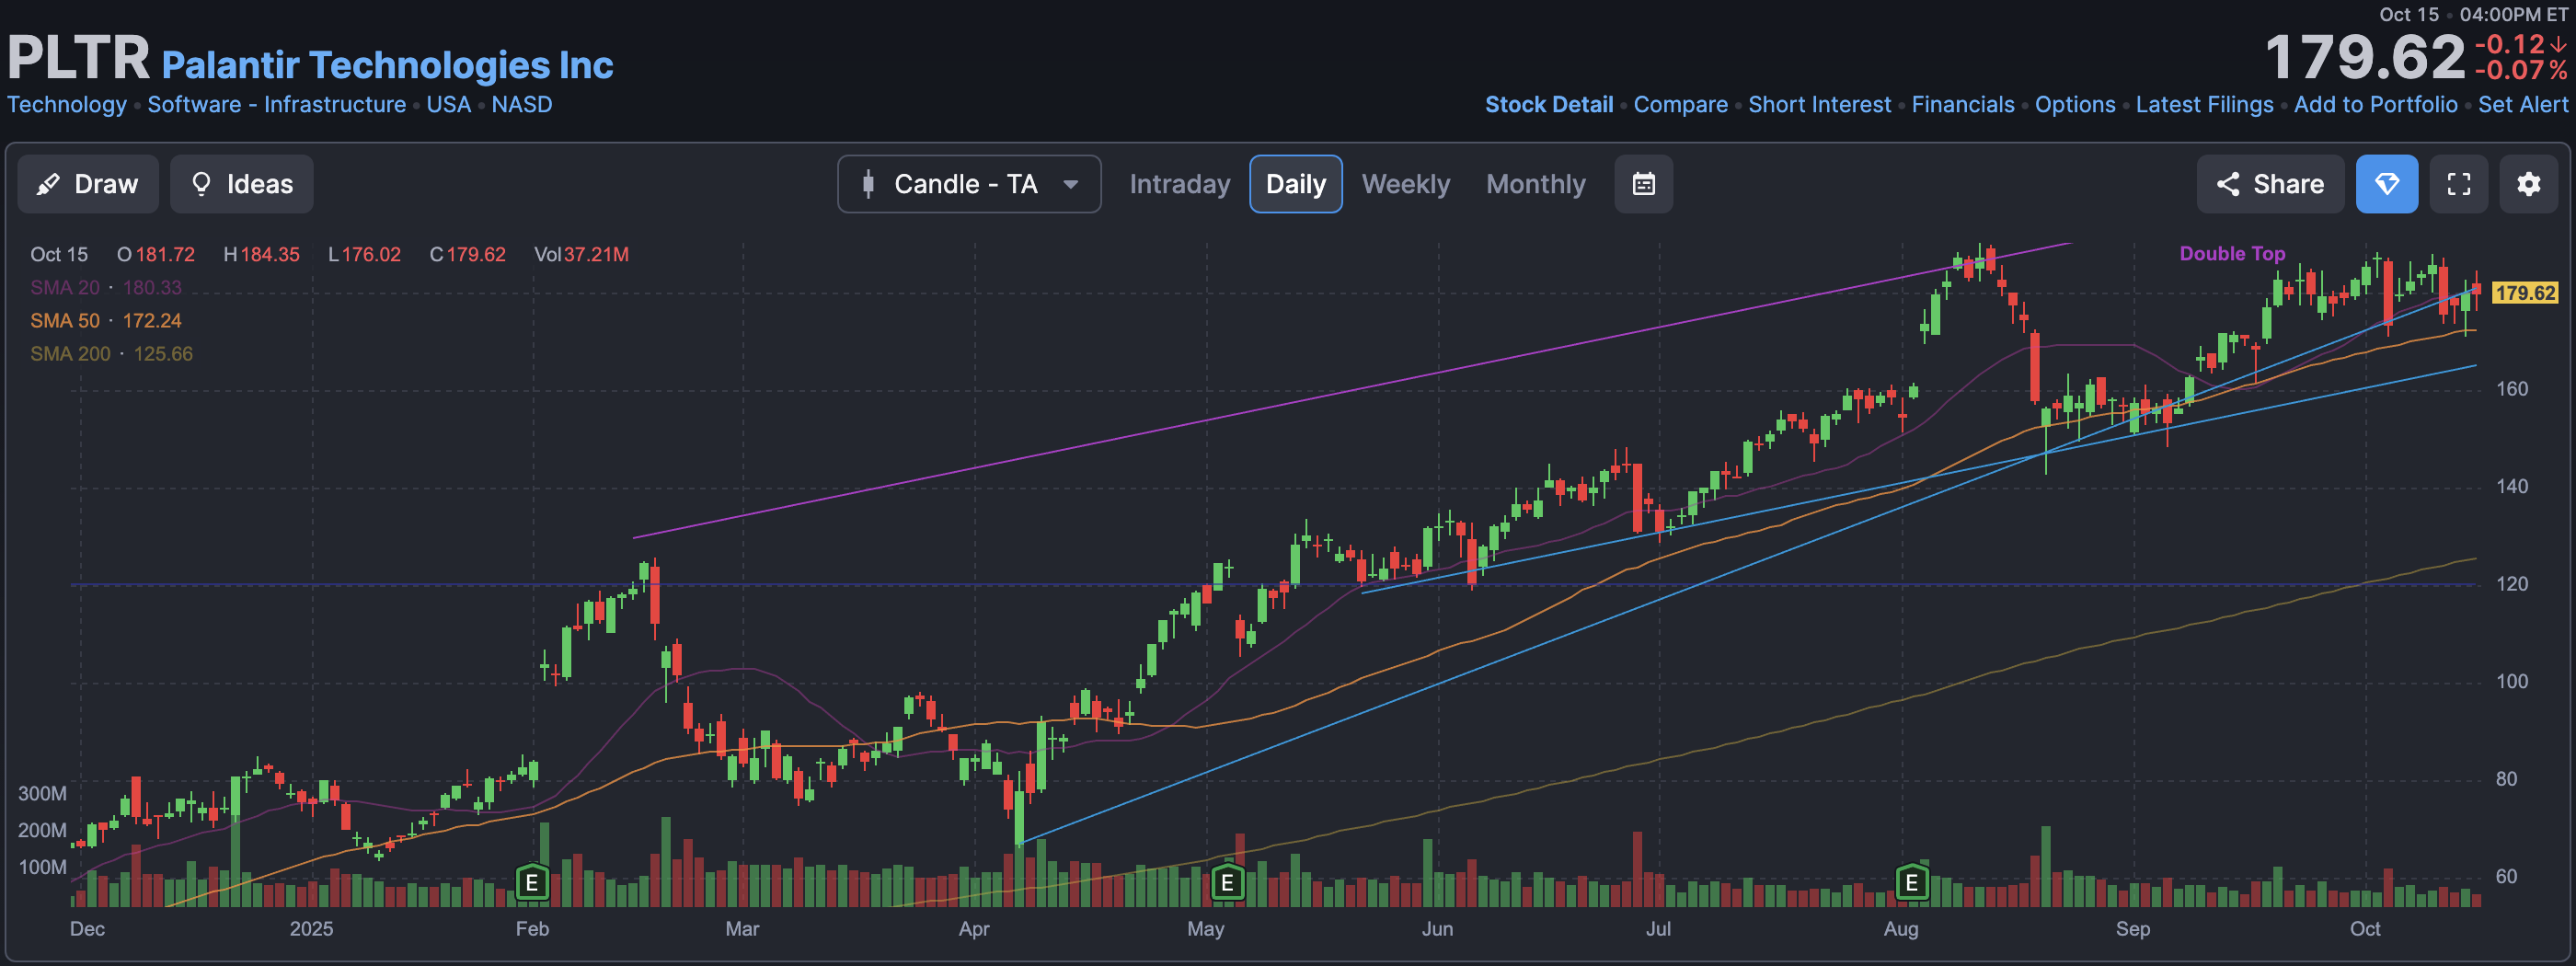Switch to Monthly timeframe
The width and height of the screenshot is (2576, 966).
tap(1535, 184)
